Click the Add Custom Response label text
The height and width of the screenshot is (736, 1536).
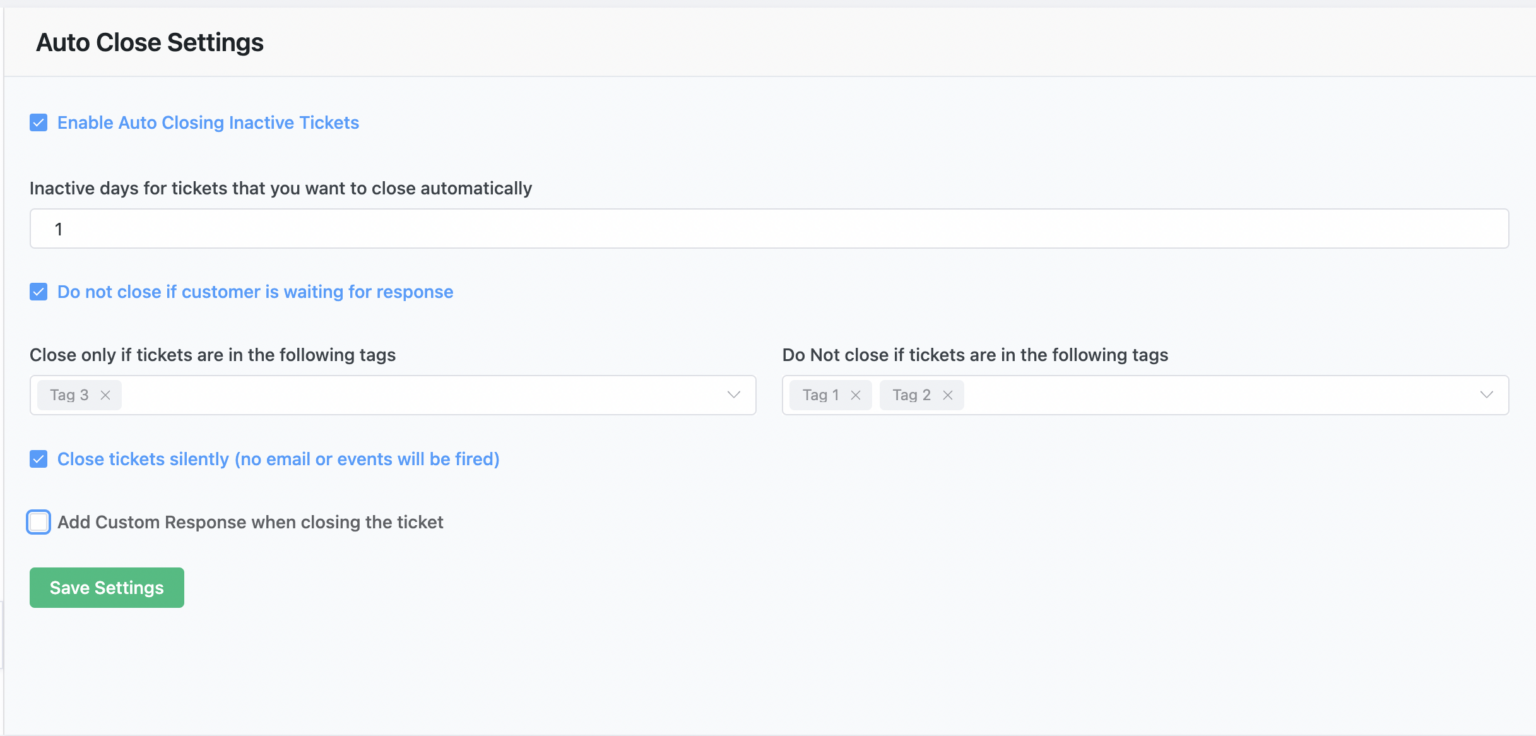tap(251, 521)
